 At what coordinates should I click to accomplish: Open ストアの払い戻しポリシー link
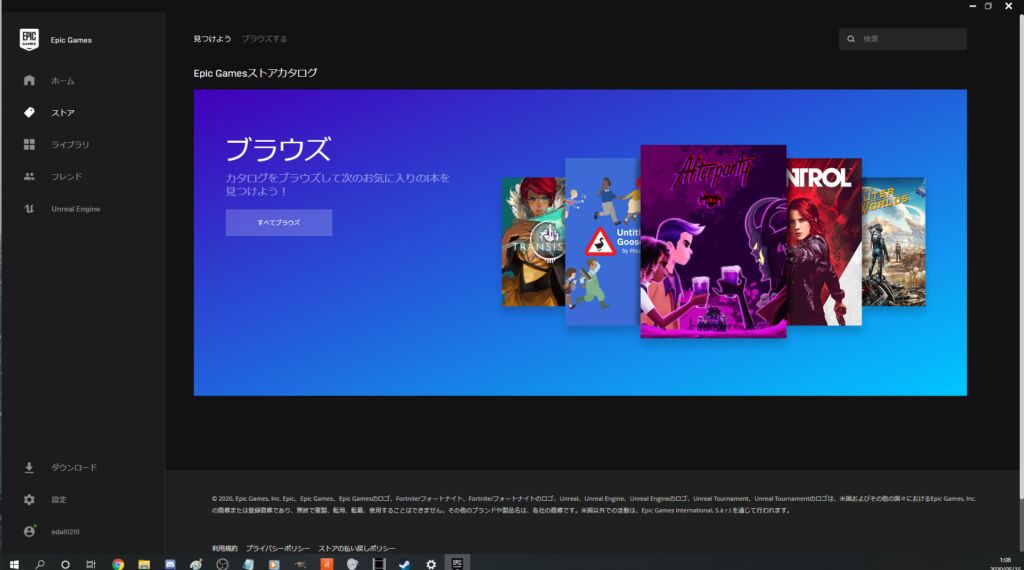click(x=357, y=548)
